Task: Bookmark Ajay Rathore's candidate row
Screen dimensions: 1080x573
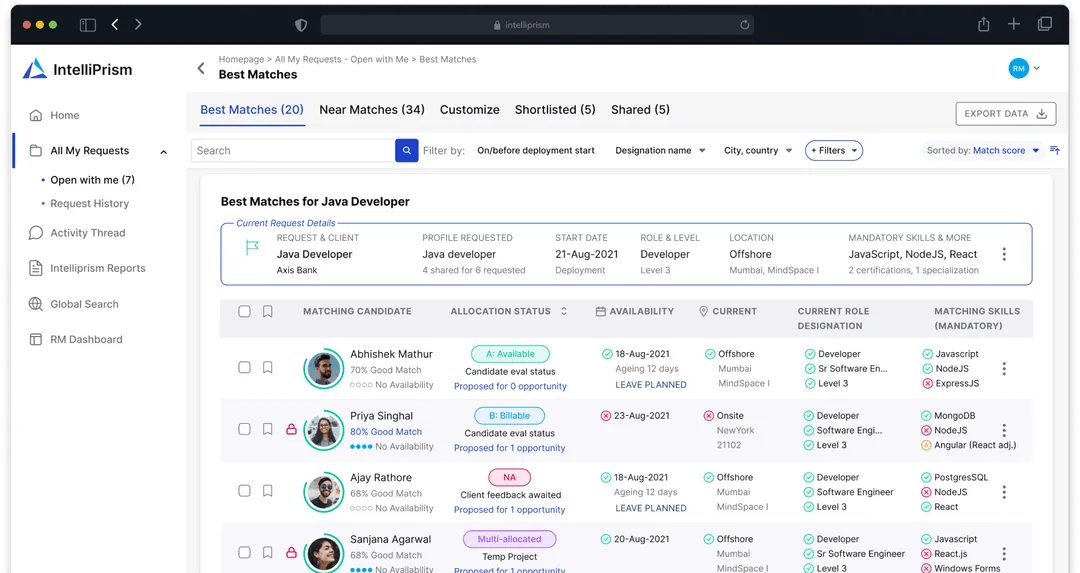Action: click(x=268, y=491)
